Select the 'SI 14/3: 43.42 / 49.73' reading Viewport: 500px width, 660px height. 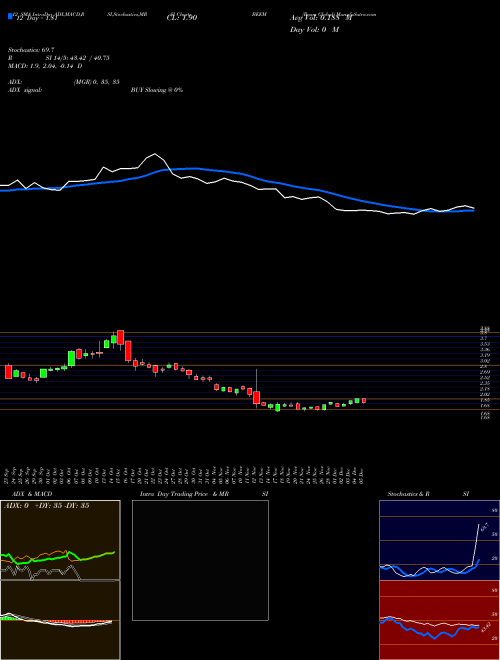[78, 58]
